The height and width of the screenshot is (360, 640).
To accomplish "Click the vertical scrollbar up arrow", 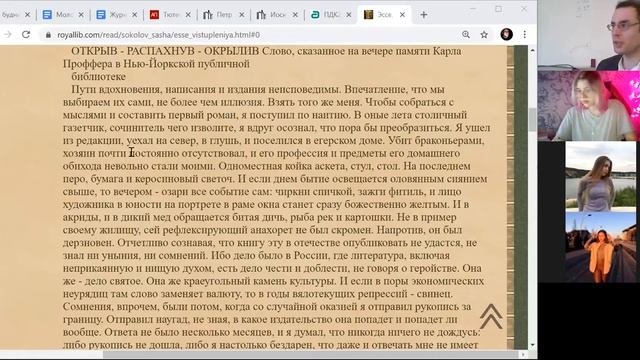I will coord(532,50).
